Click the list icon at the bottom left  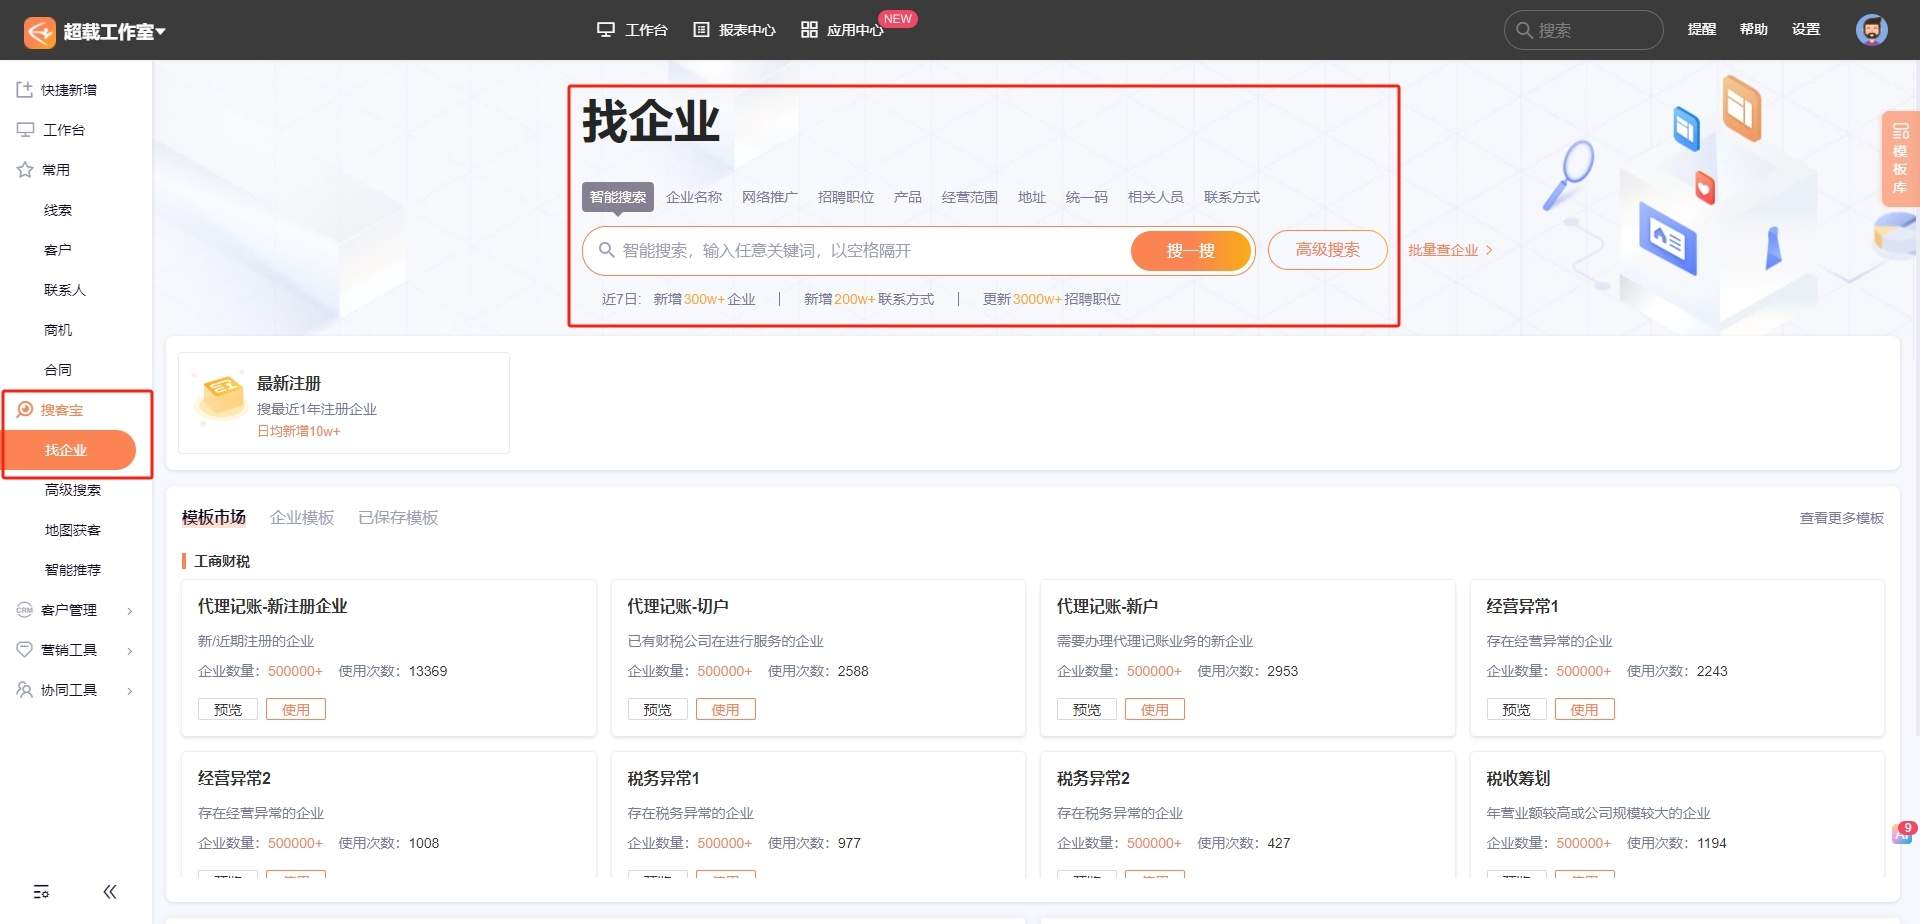(x=42, y=891)
